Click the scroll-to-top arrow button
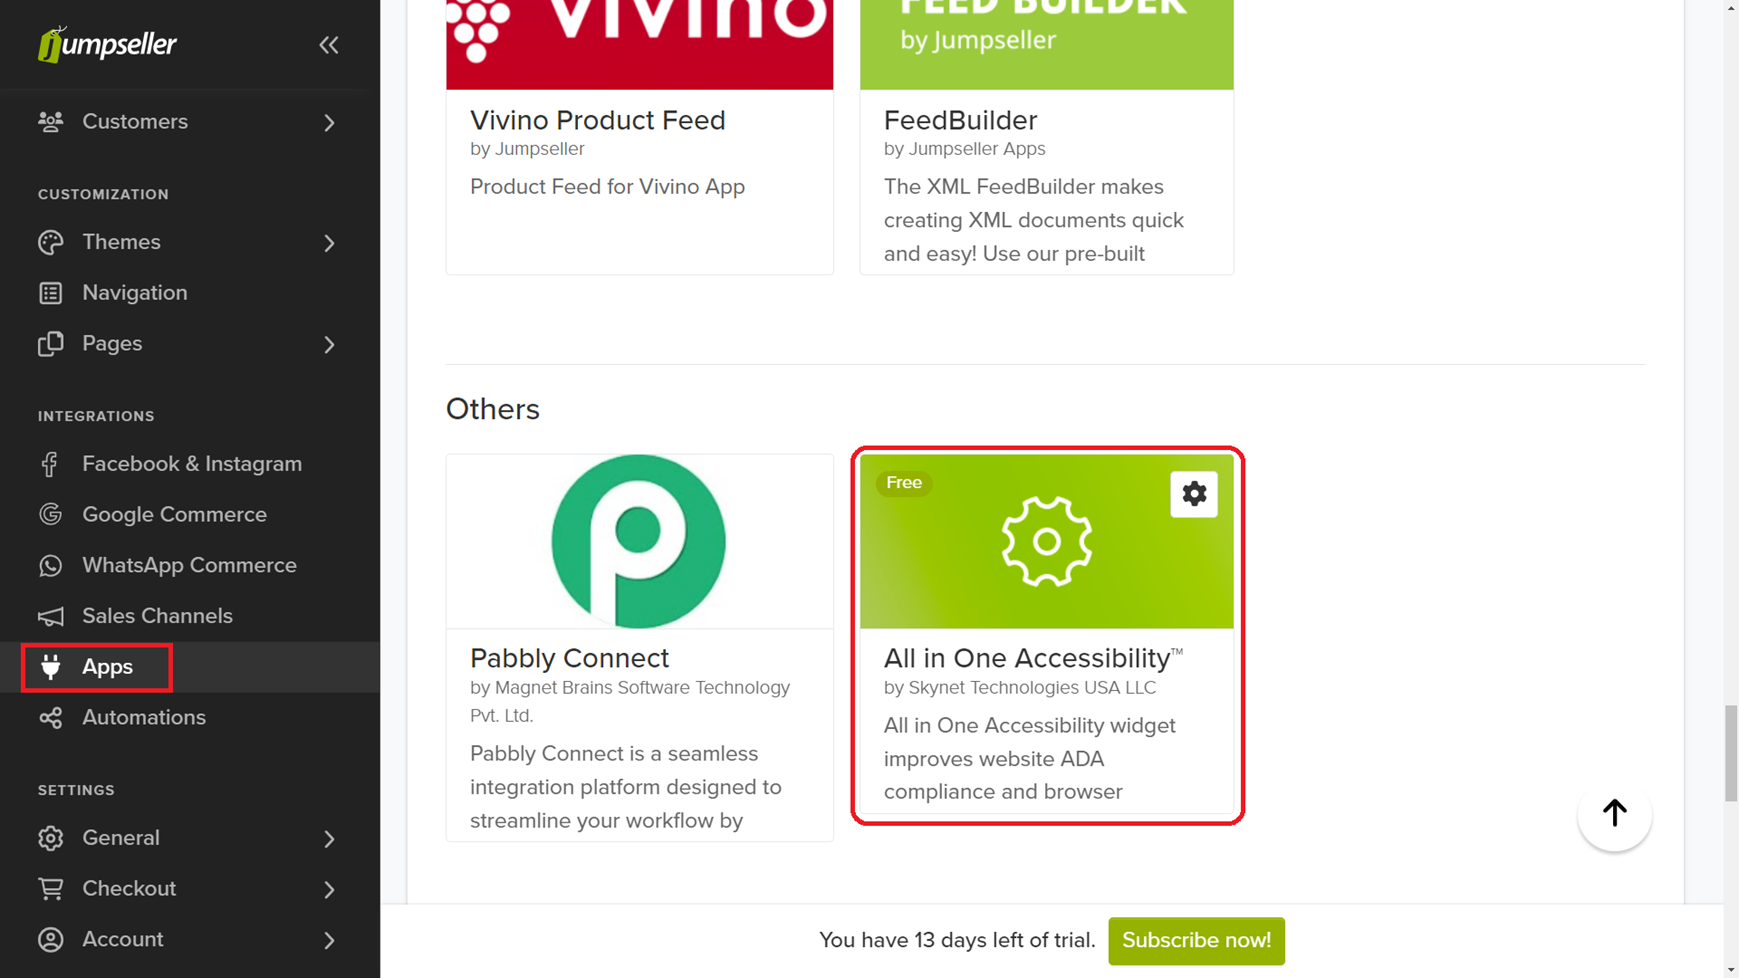The image size is (1739, 978). point(1613,814)
